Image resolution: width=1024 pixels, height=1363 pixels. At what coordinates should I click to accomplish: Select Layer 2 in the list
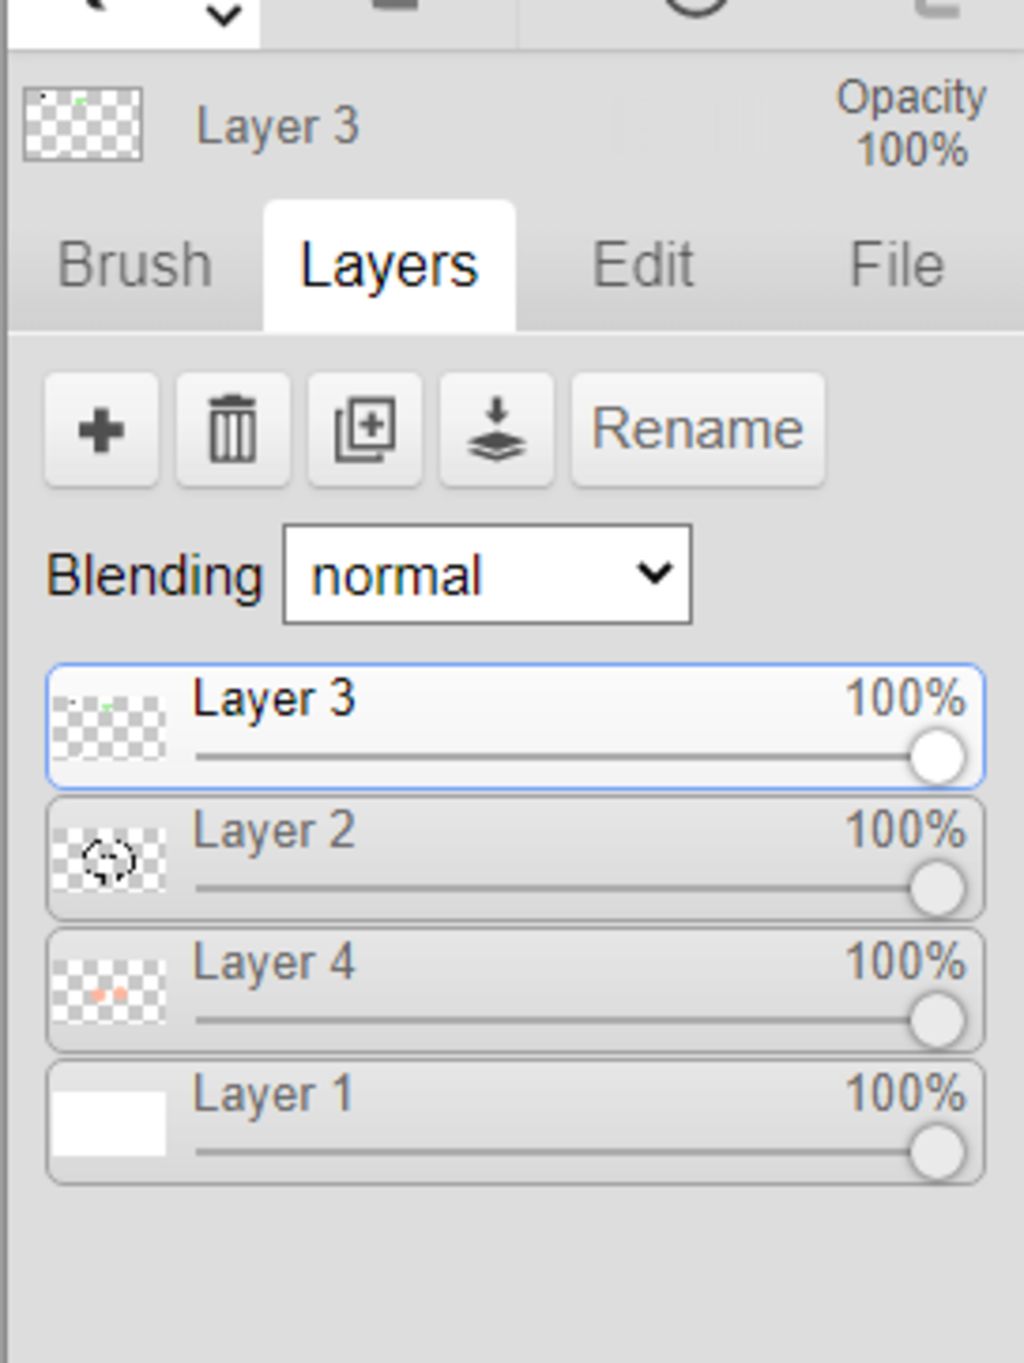[x=516, y=859]
